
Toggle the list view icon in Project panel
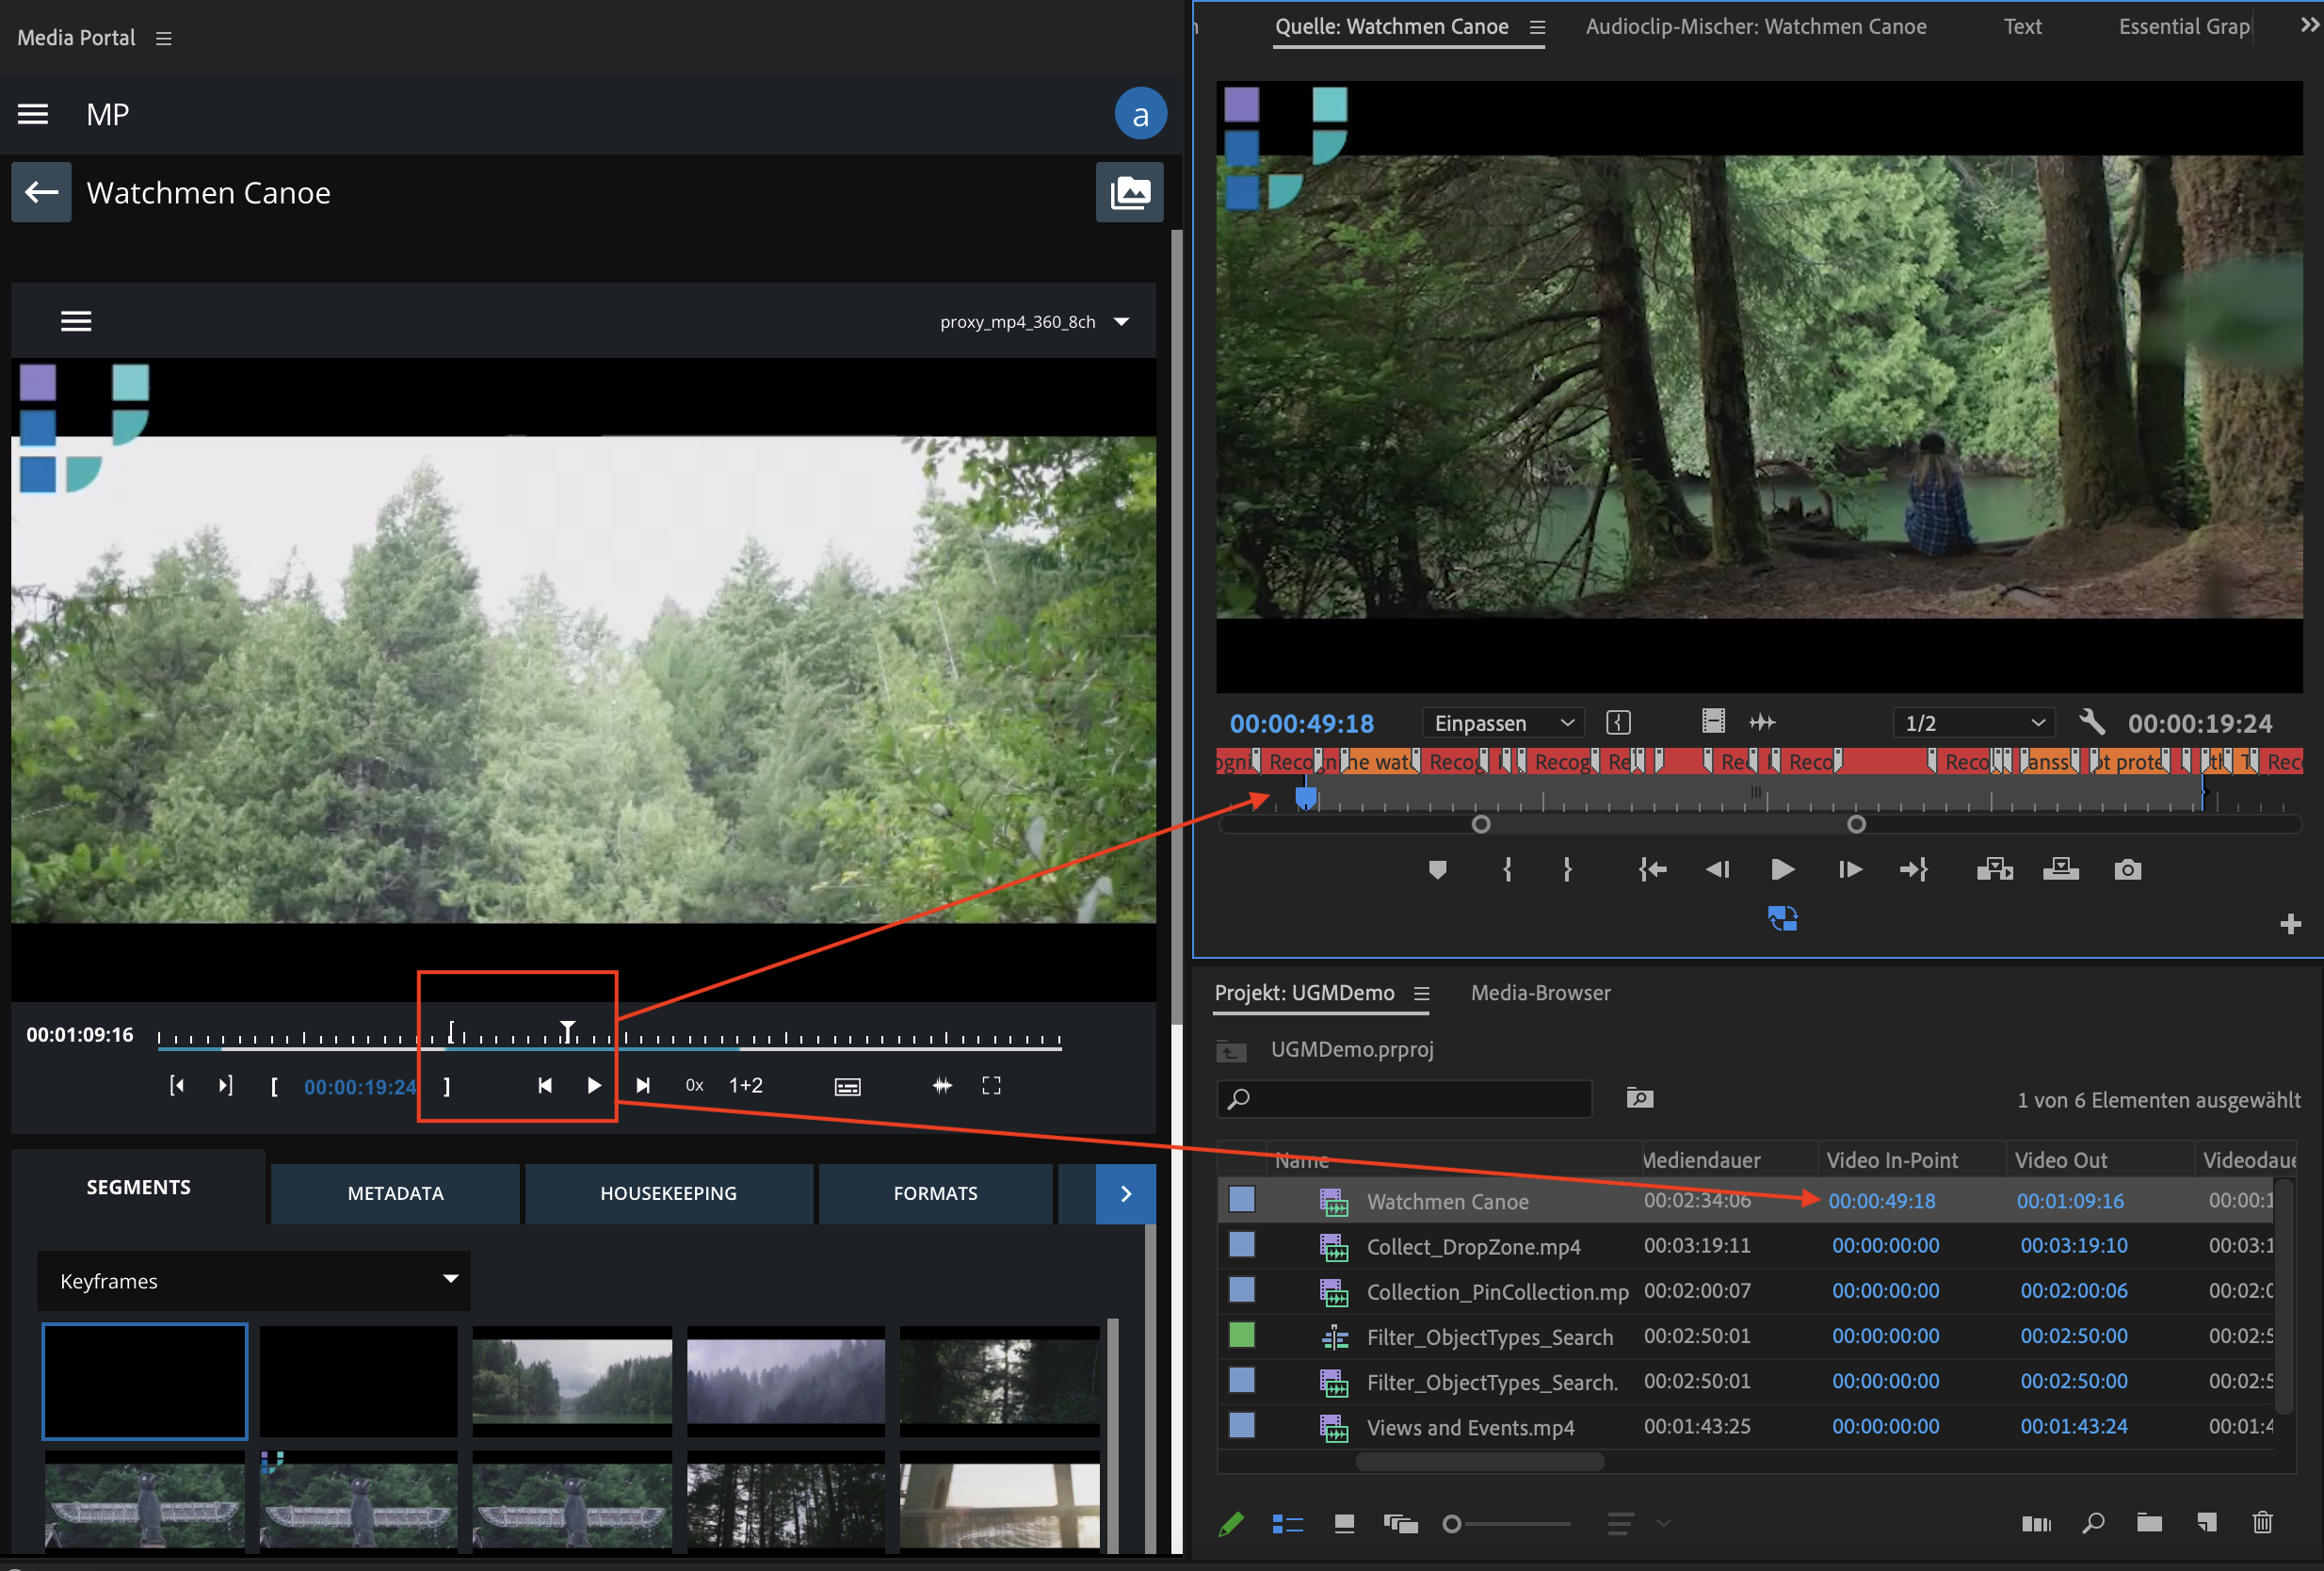pyautogui.click(x=1287, y=1523)
